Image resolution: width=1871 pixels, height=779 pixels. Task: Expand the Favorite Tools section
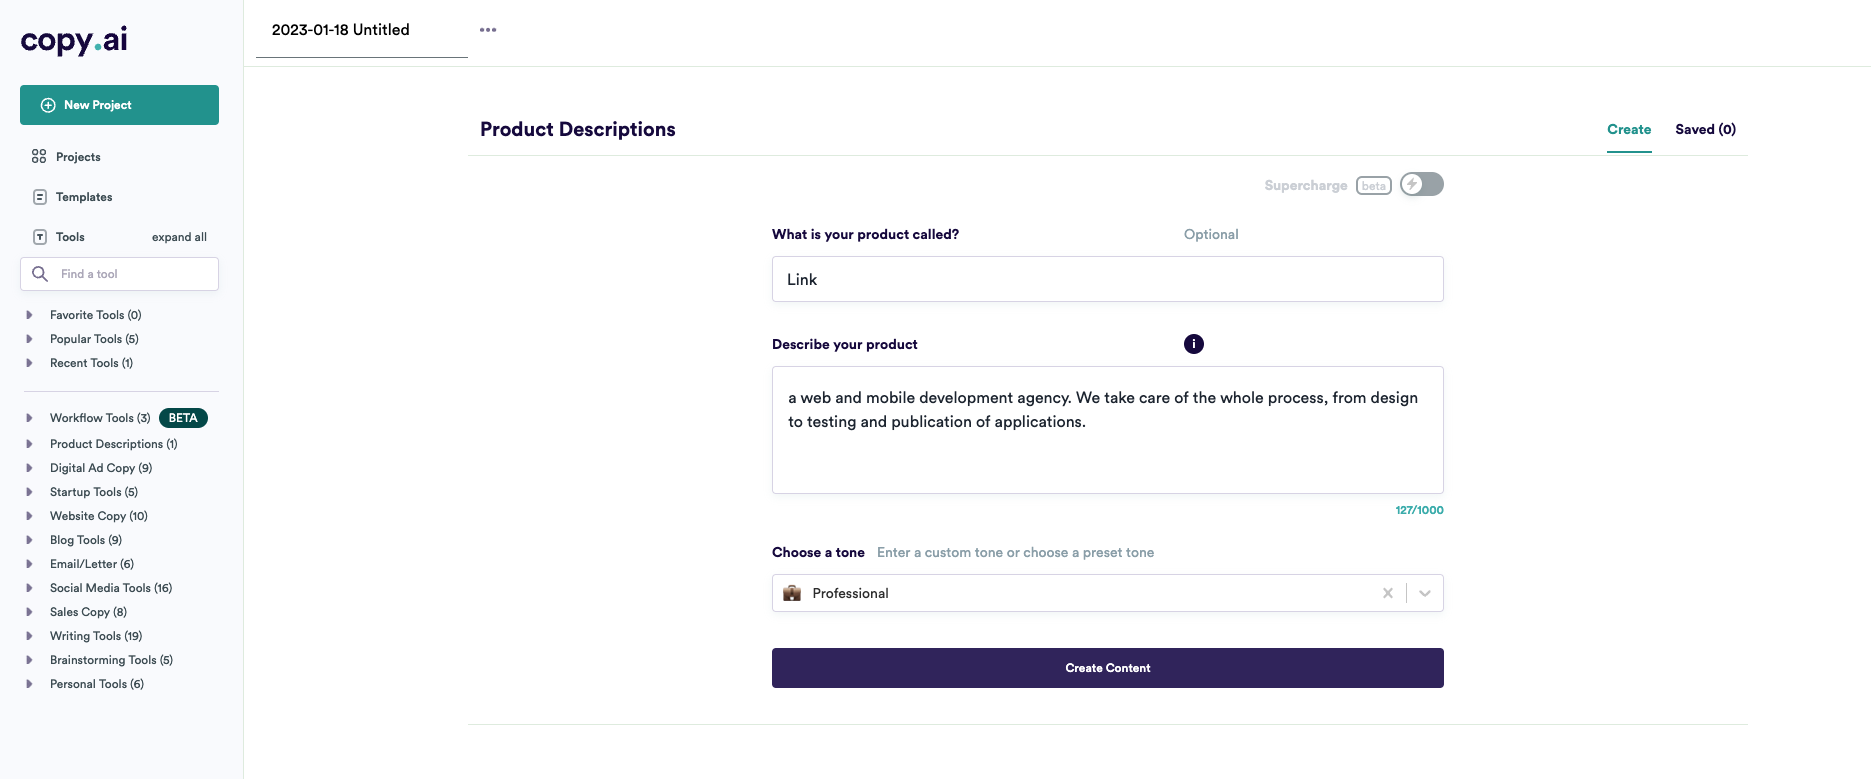[x=30, y=315]
